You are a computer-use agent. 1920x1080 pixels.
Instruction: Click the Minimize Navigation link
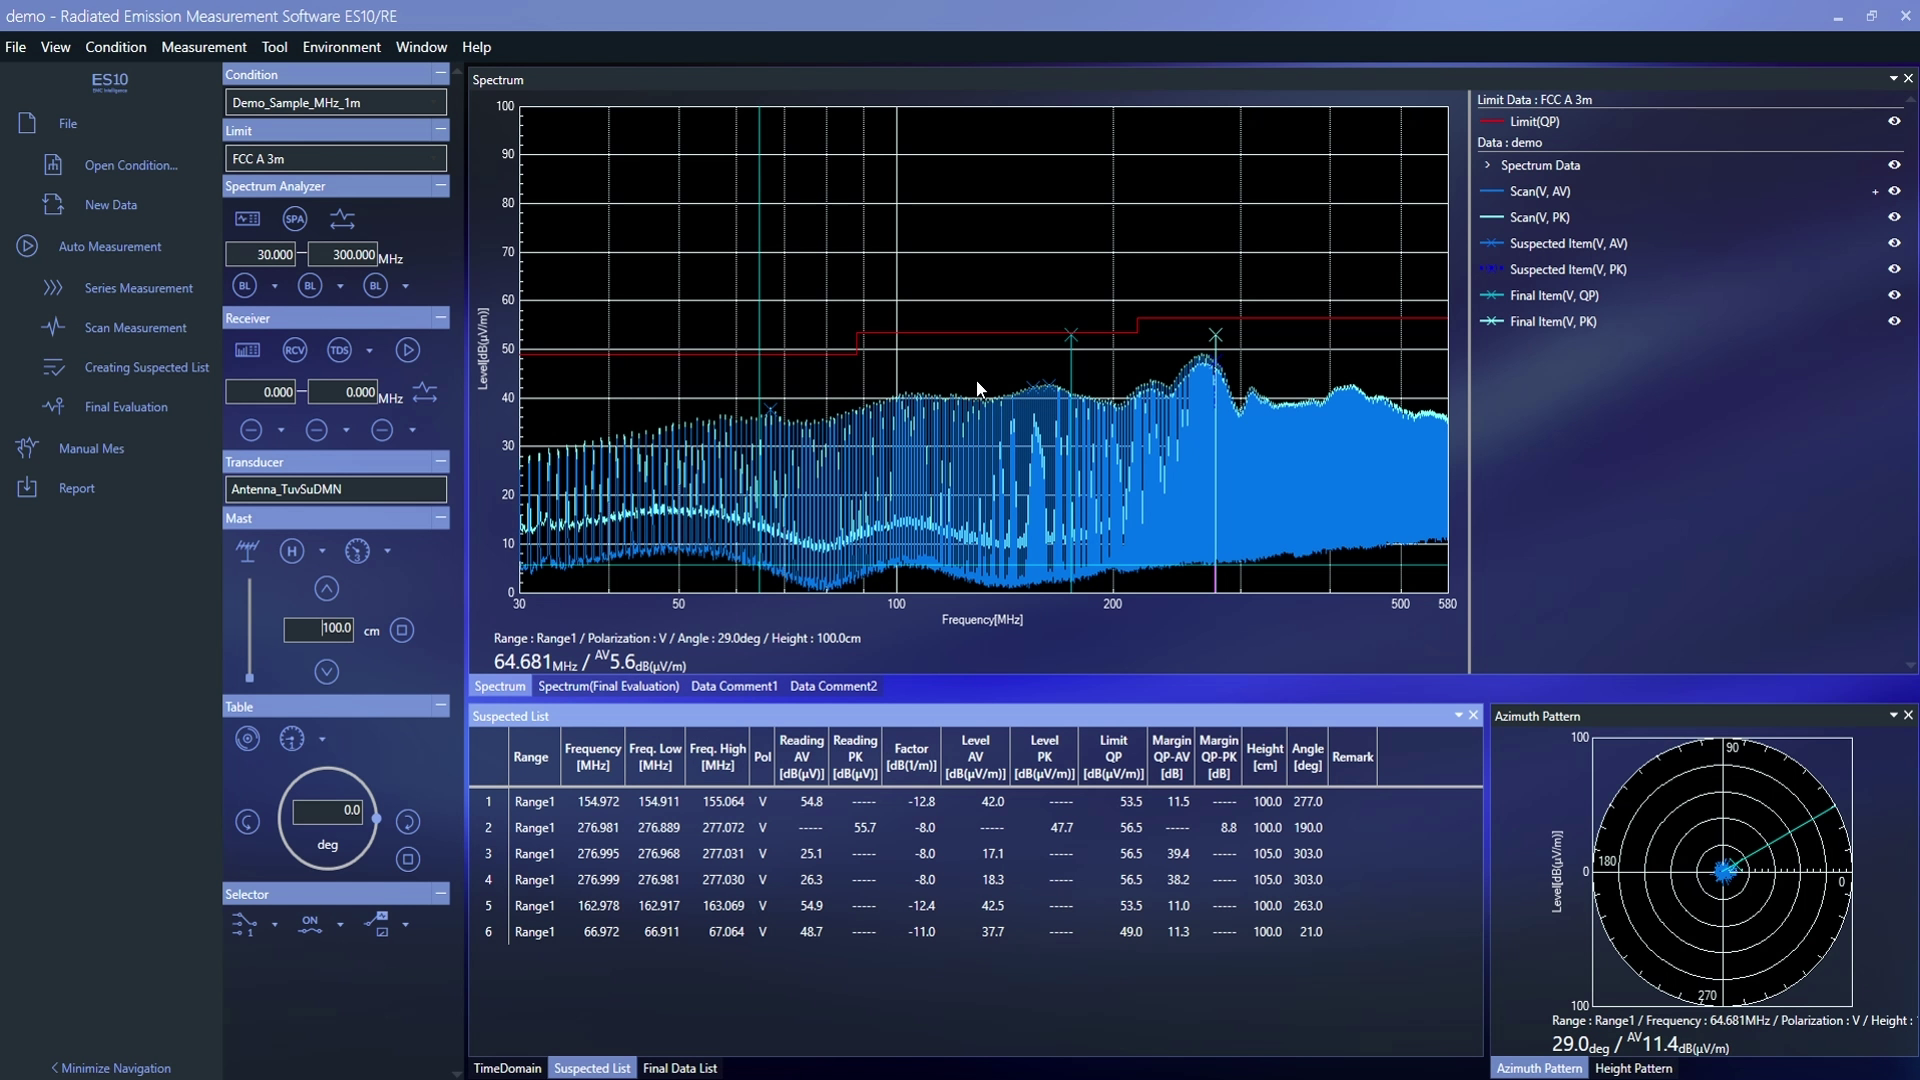pyautogui.click(x=110, y=1067)
